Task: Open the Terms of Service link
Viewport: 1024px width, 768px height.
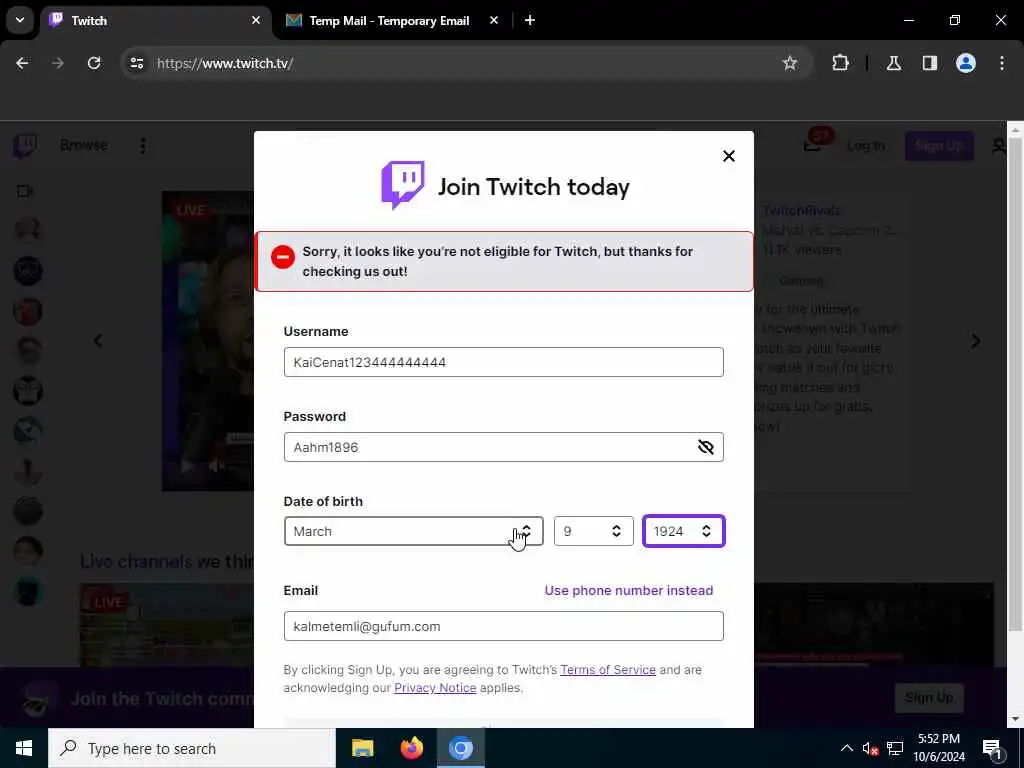Action: [x=607, y=670]
